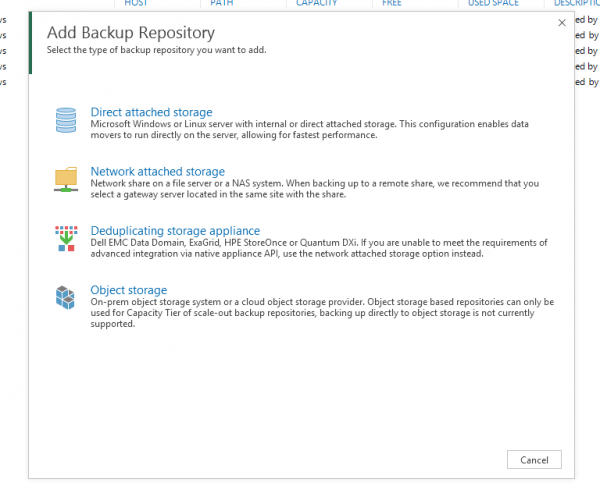Pick the Object storage repository type
The width and height of the screenshot is (600, 504).
(128, 290)
